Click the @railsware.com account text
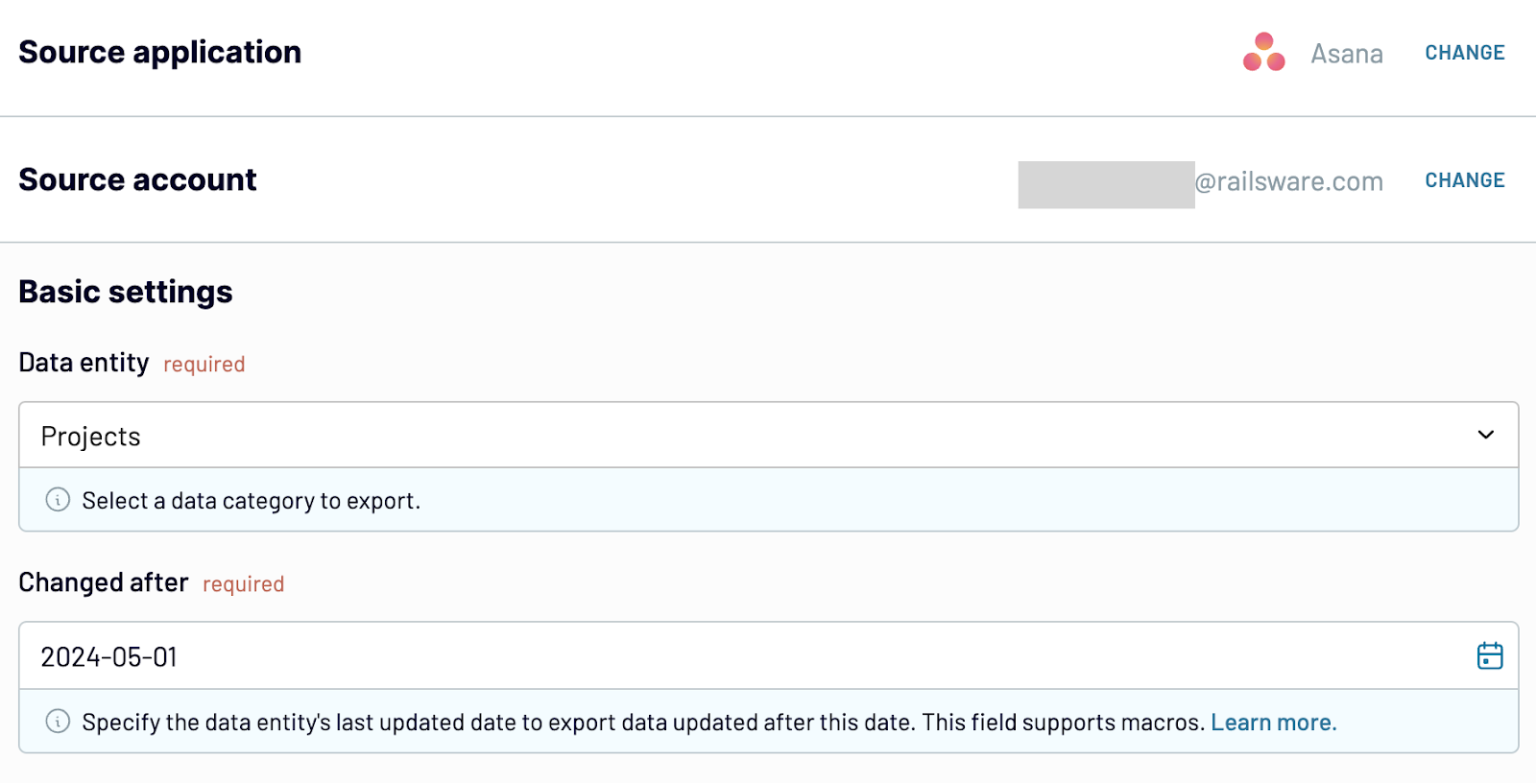The height and width of the screenshot is (783, 1536). [1292, 182]
